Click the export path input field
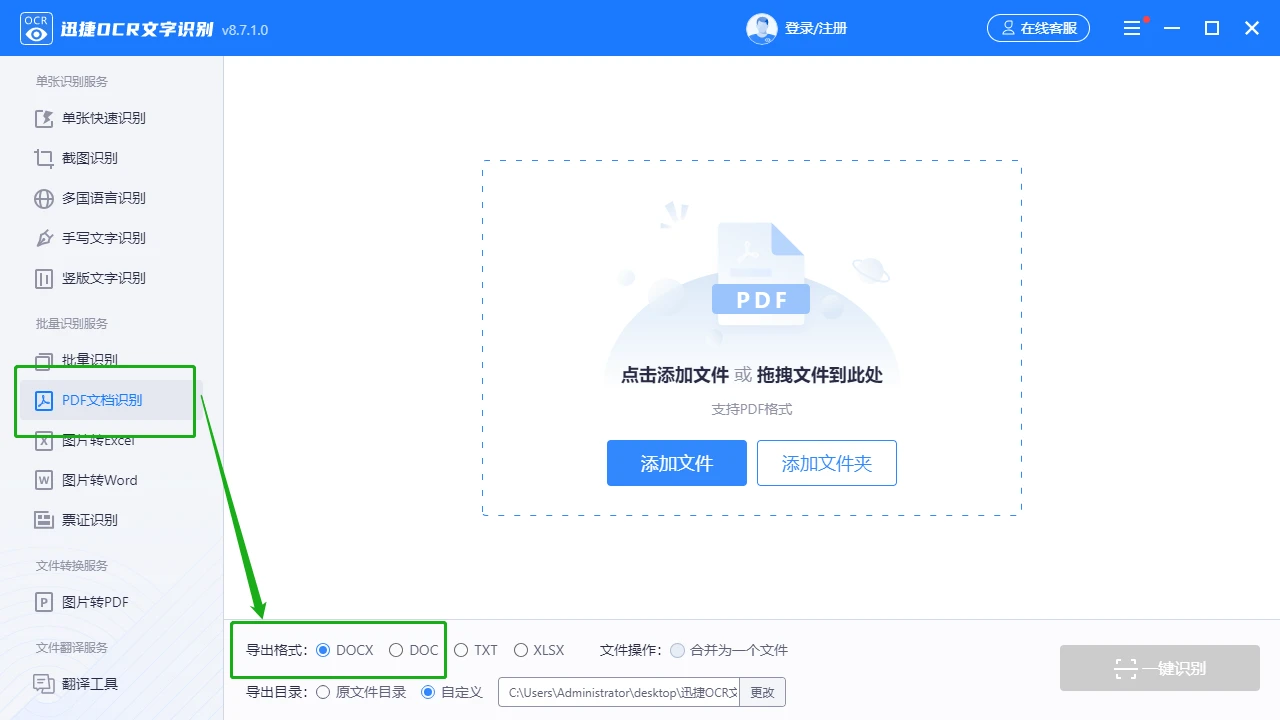 (619, 692)
